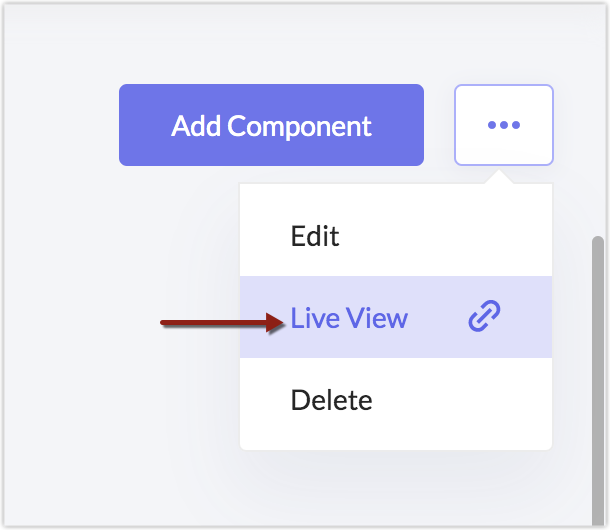
Task: Click the Edit menu entry
Action: [x=315, y=237]
